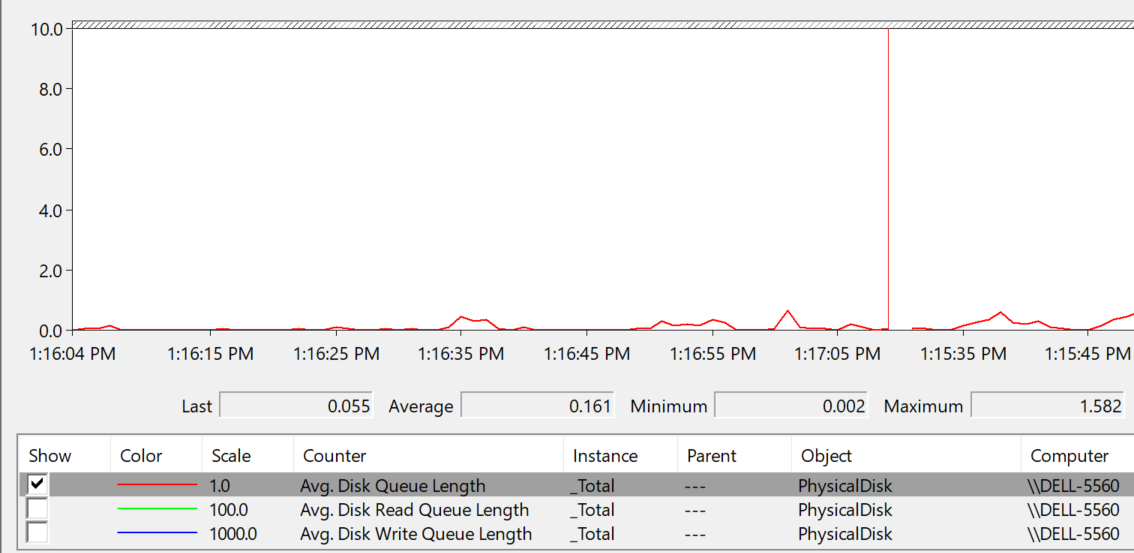Sort by the Show column header
Viewport: 1134px width, 553px height.
tap(64, 455)
